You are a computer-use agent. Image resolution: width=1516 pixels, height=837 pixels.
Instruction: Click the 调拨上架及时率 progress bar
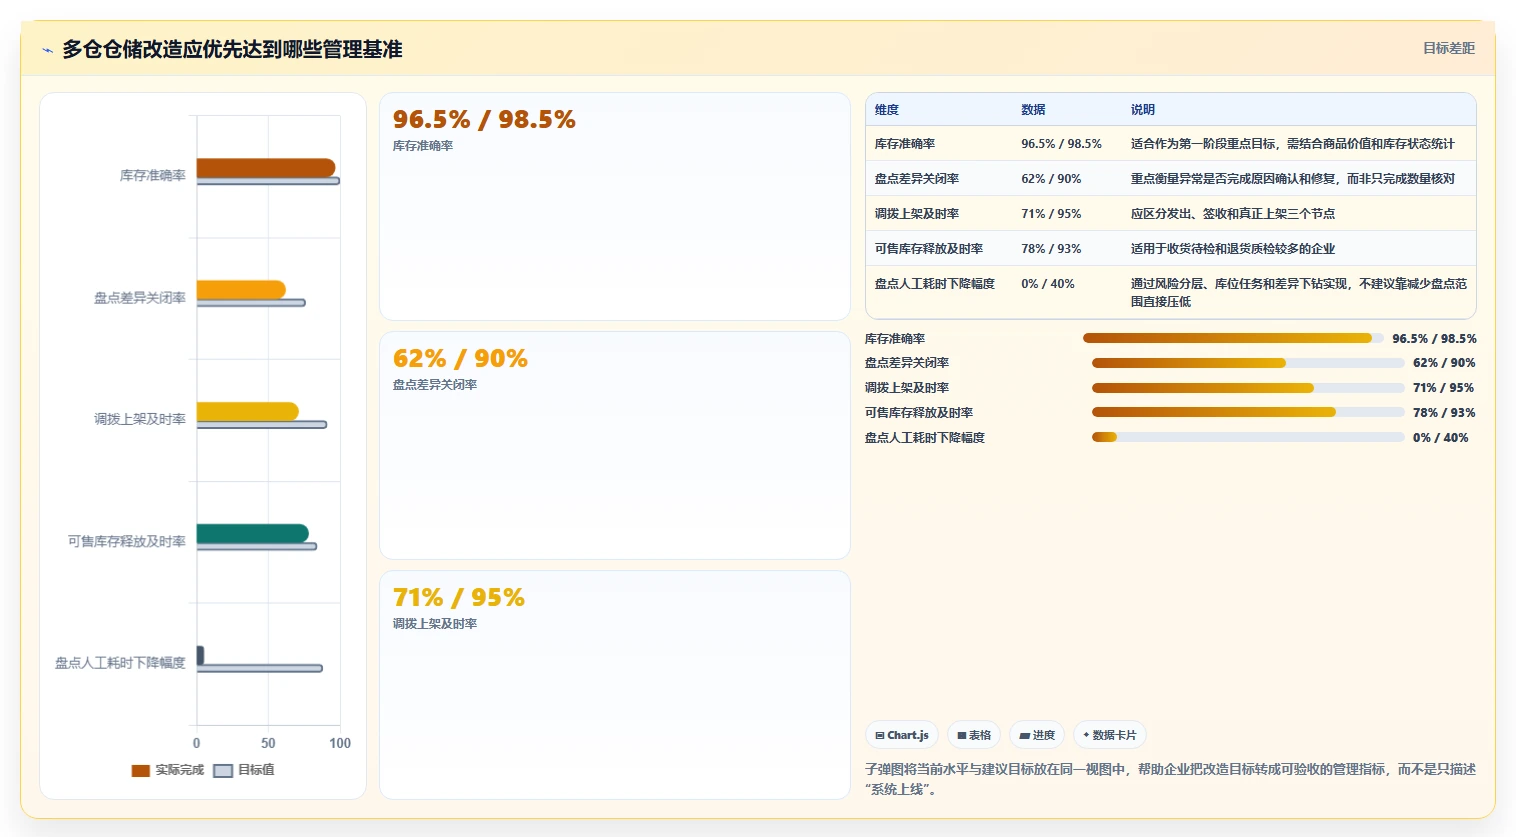(1248, 388)
